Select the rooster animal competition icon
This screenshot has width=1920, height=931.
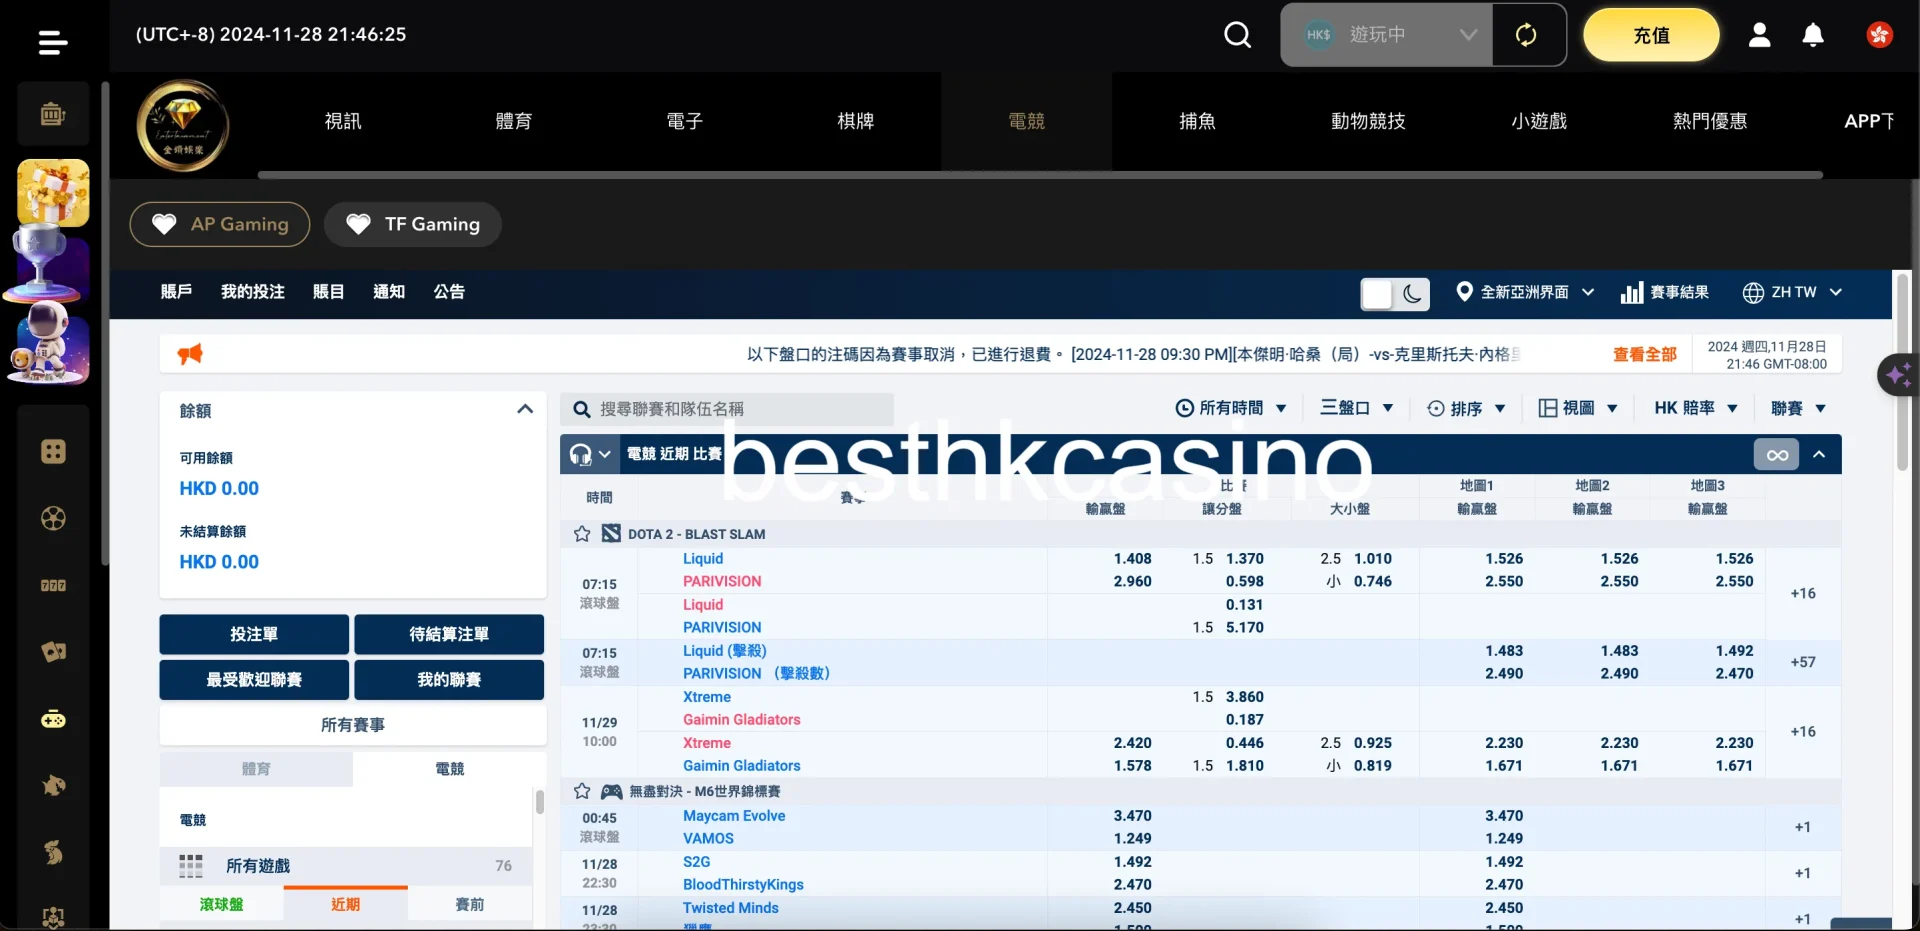click(x=52, y=853)
